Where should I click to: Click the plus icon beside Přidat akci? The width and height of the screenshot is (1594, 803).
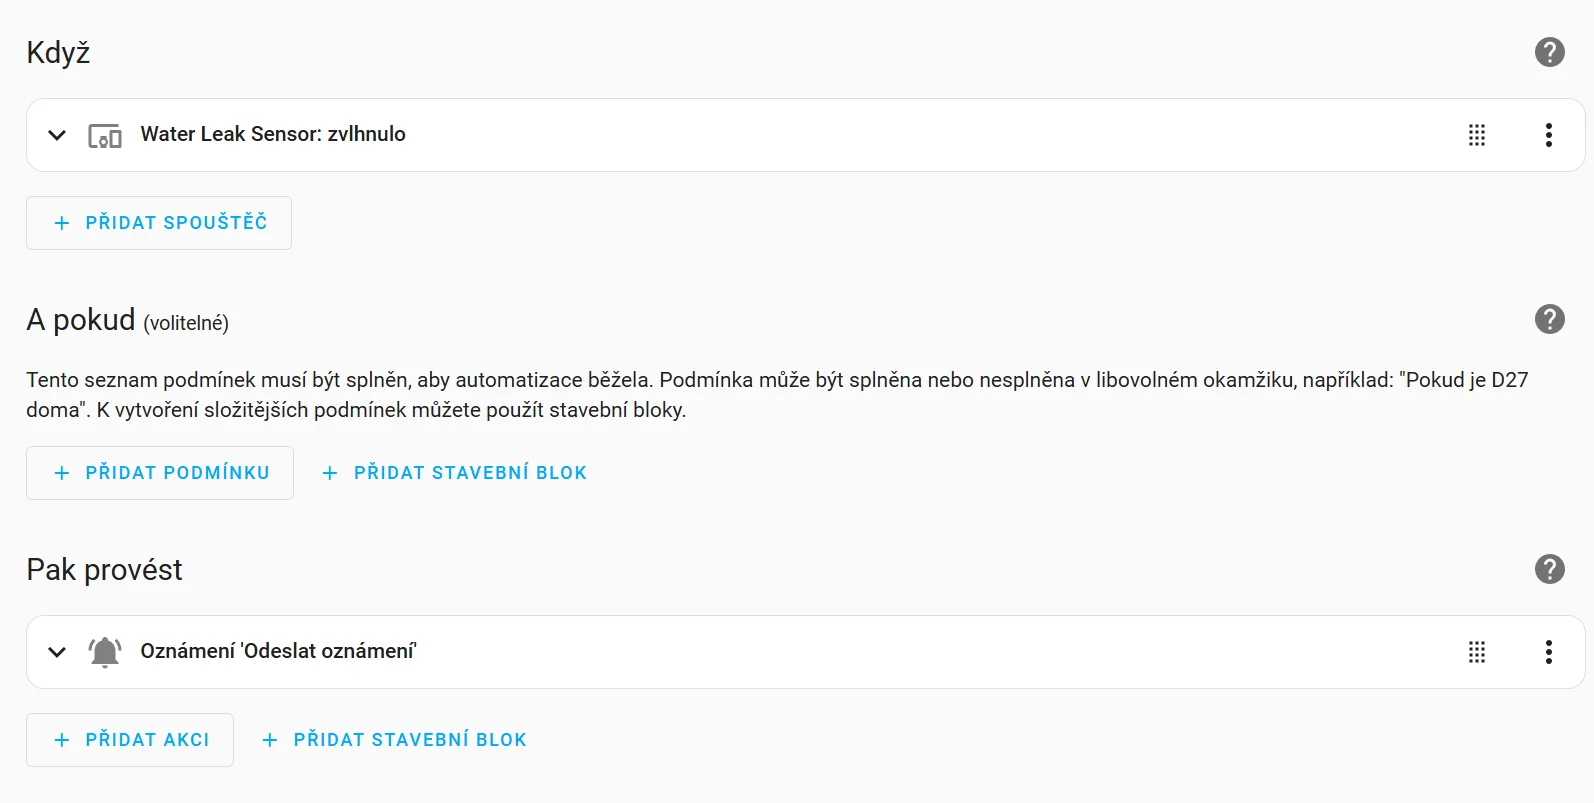click(62, 740)
